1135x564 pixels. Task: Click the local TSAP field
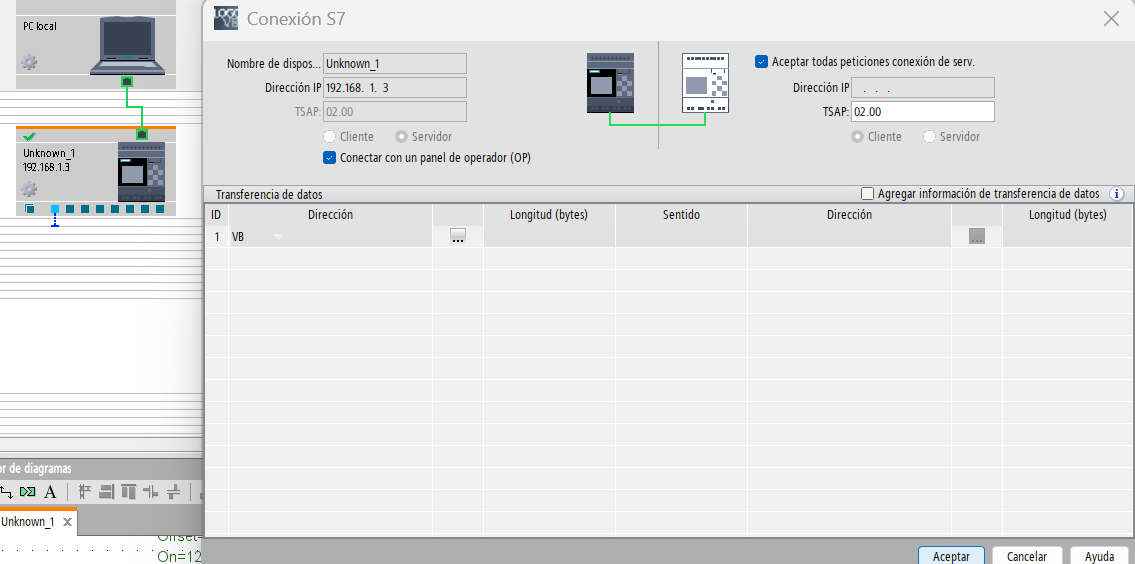(x=394, y=111)
